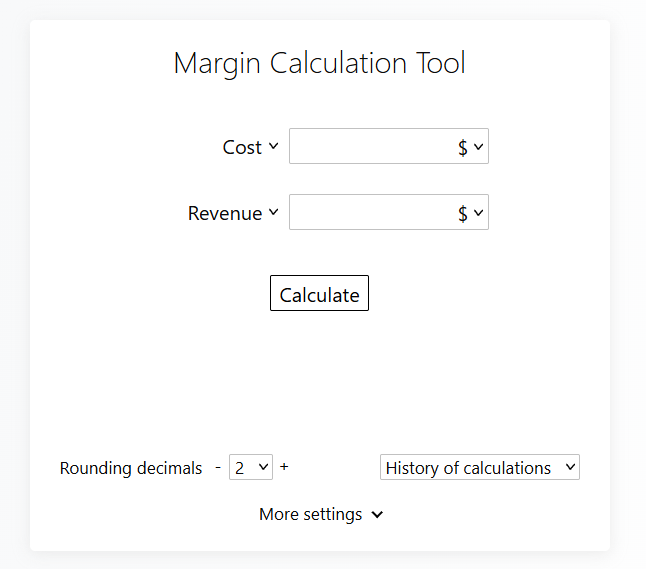Open the rounding decimals selector showing 2
This screenshot has height=569, width=646.
(250, 467)
